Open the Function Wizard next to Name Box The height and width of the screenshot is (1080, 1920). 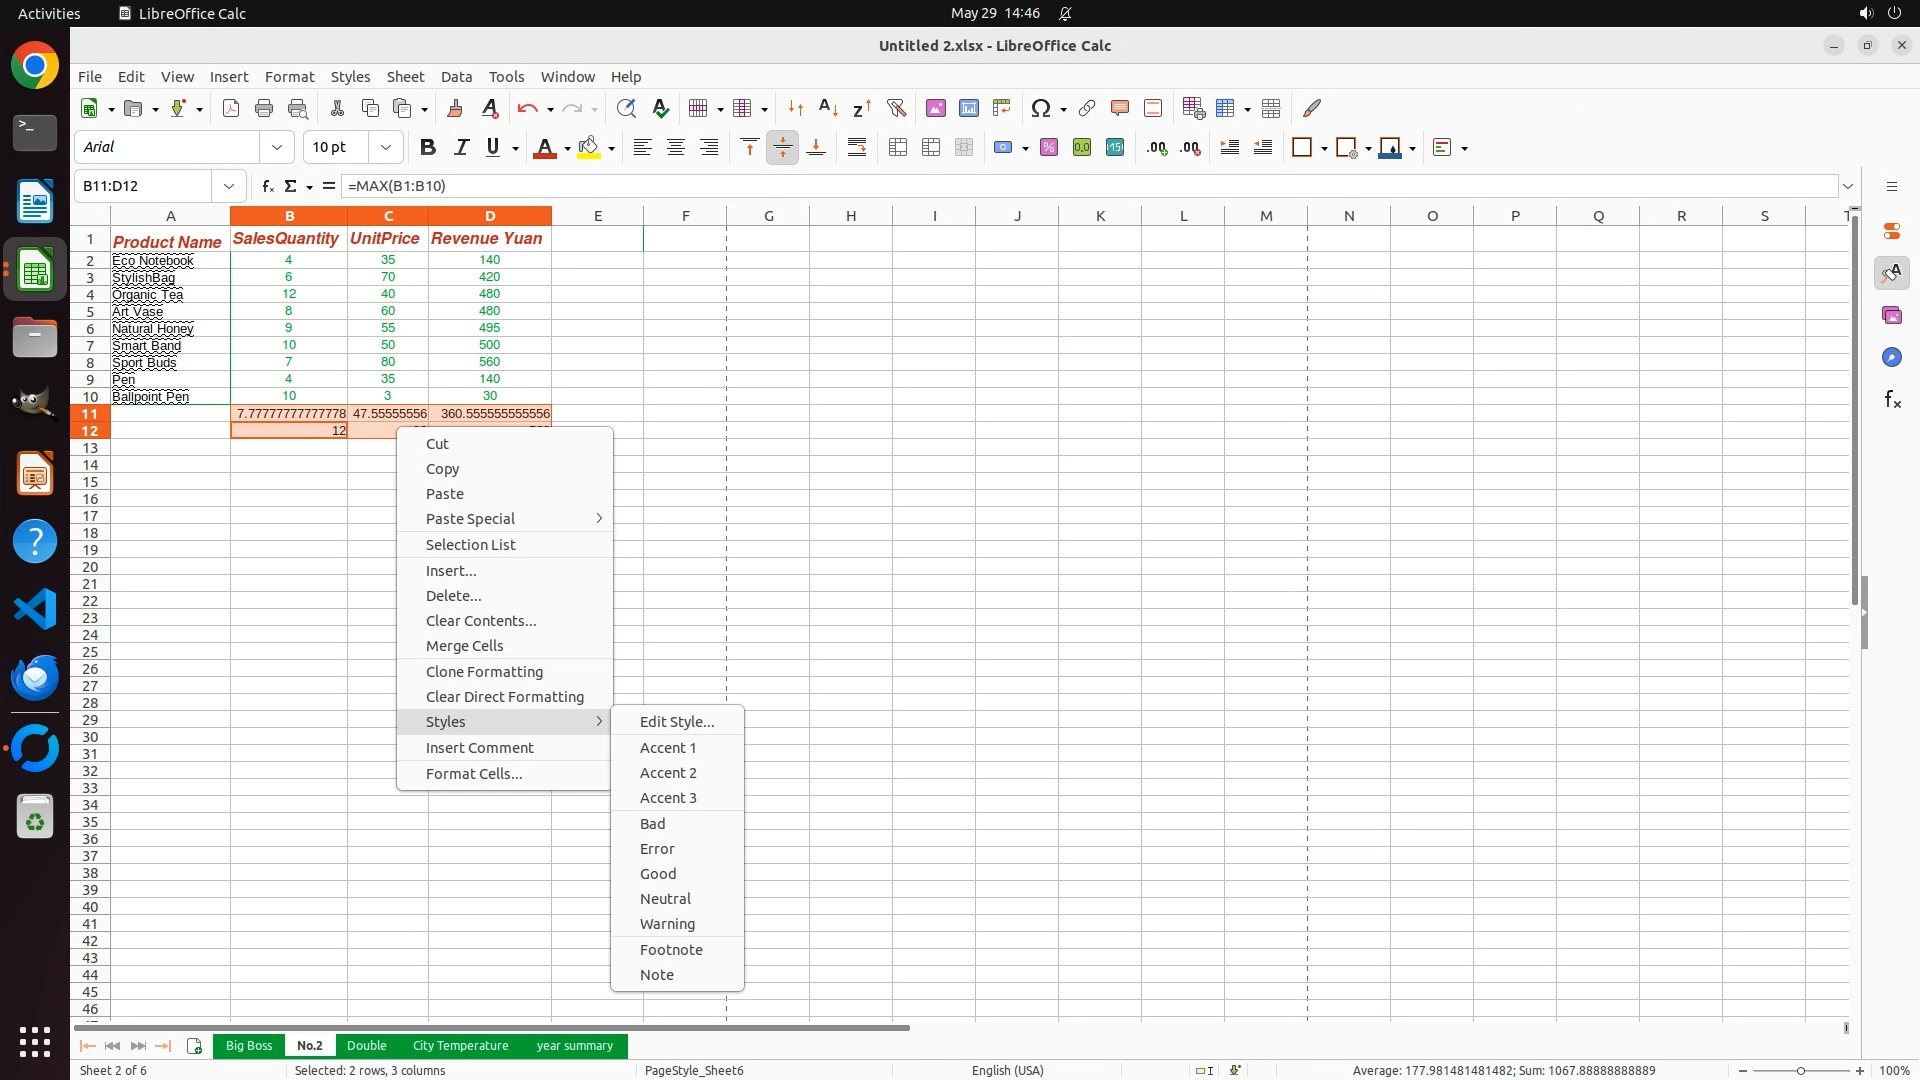[267, 186]
